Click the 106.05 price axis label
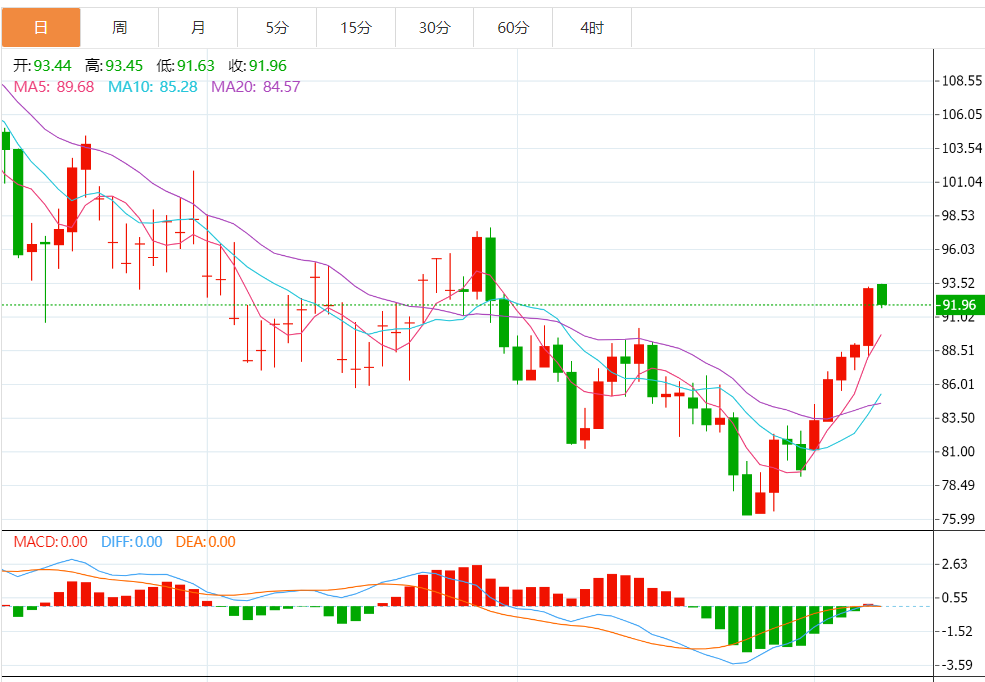Image resolution: width=985 pixels, height=682 pixels. [961, 114]
